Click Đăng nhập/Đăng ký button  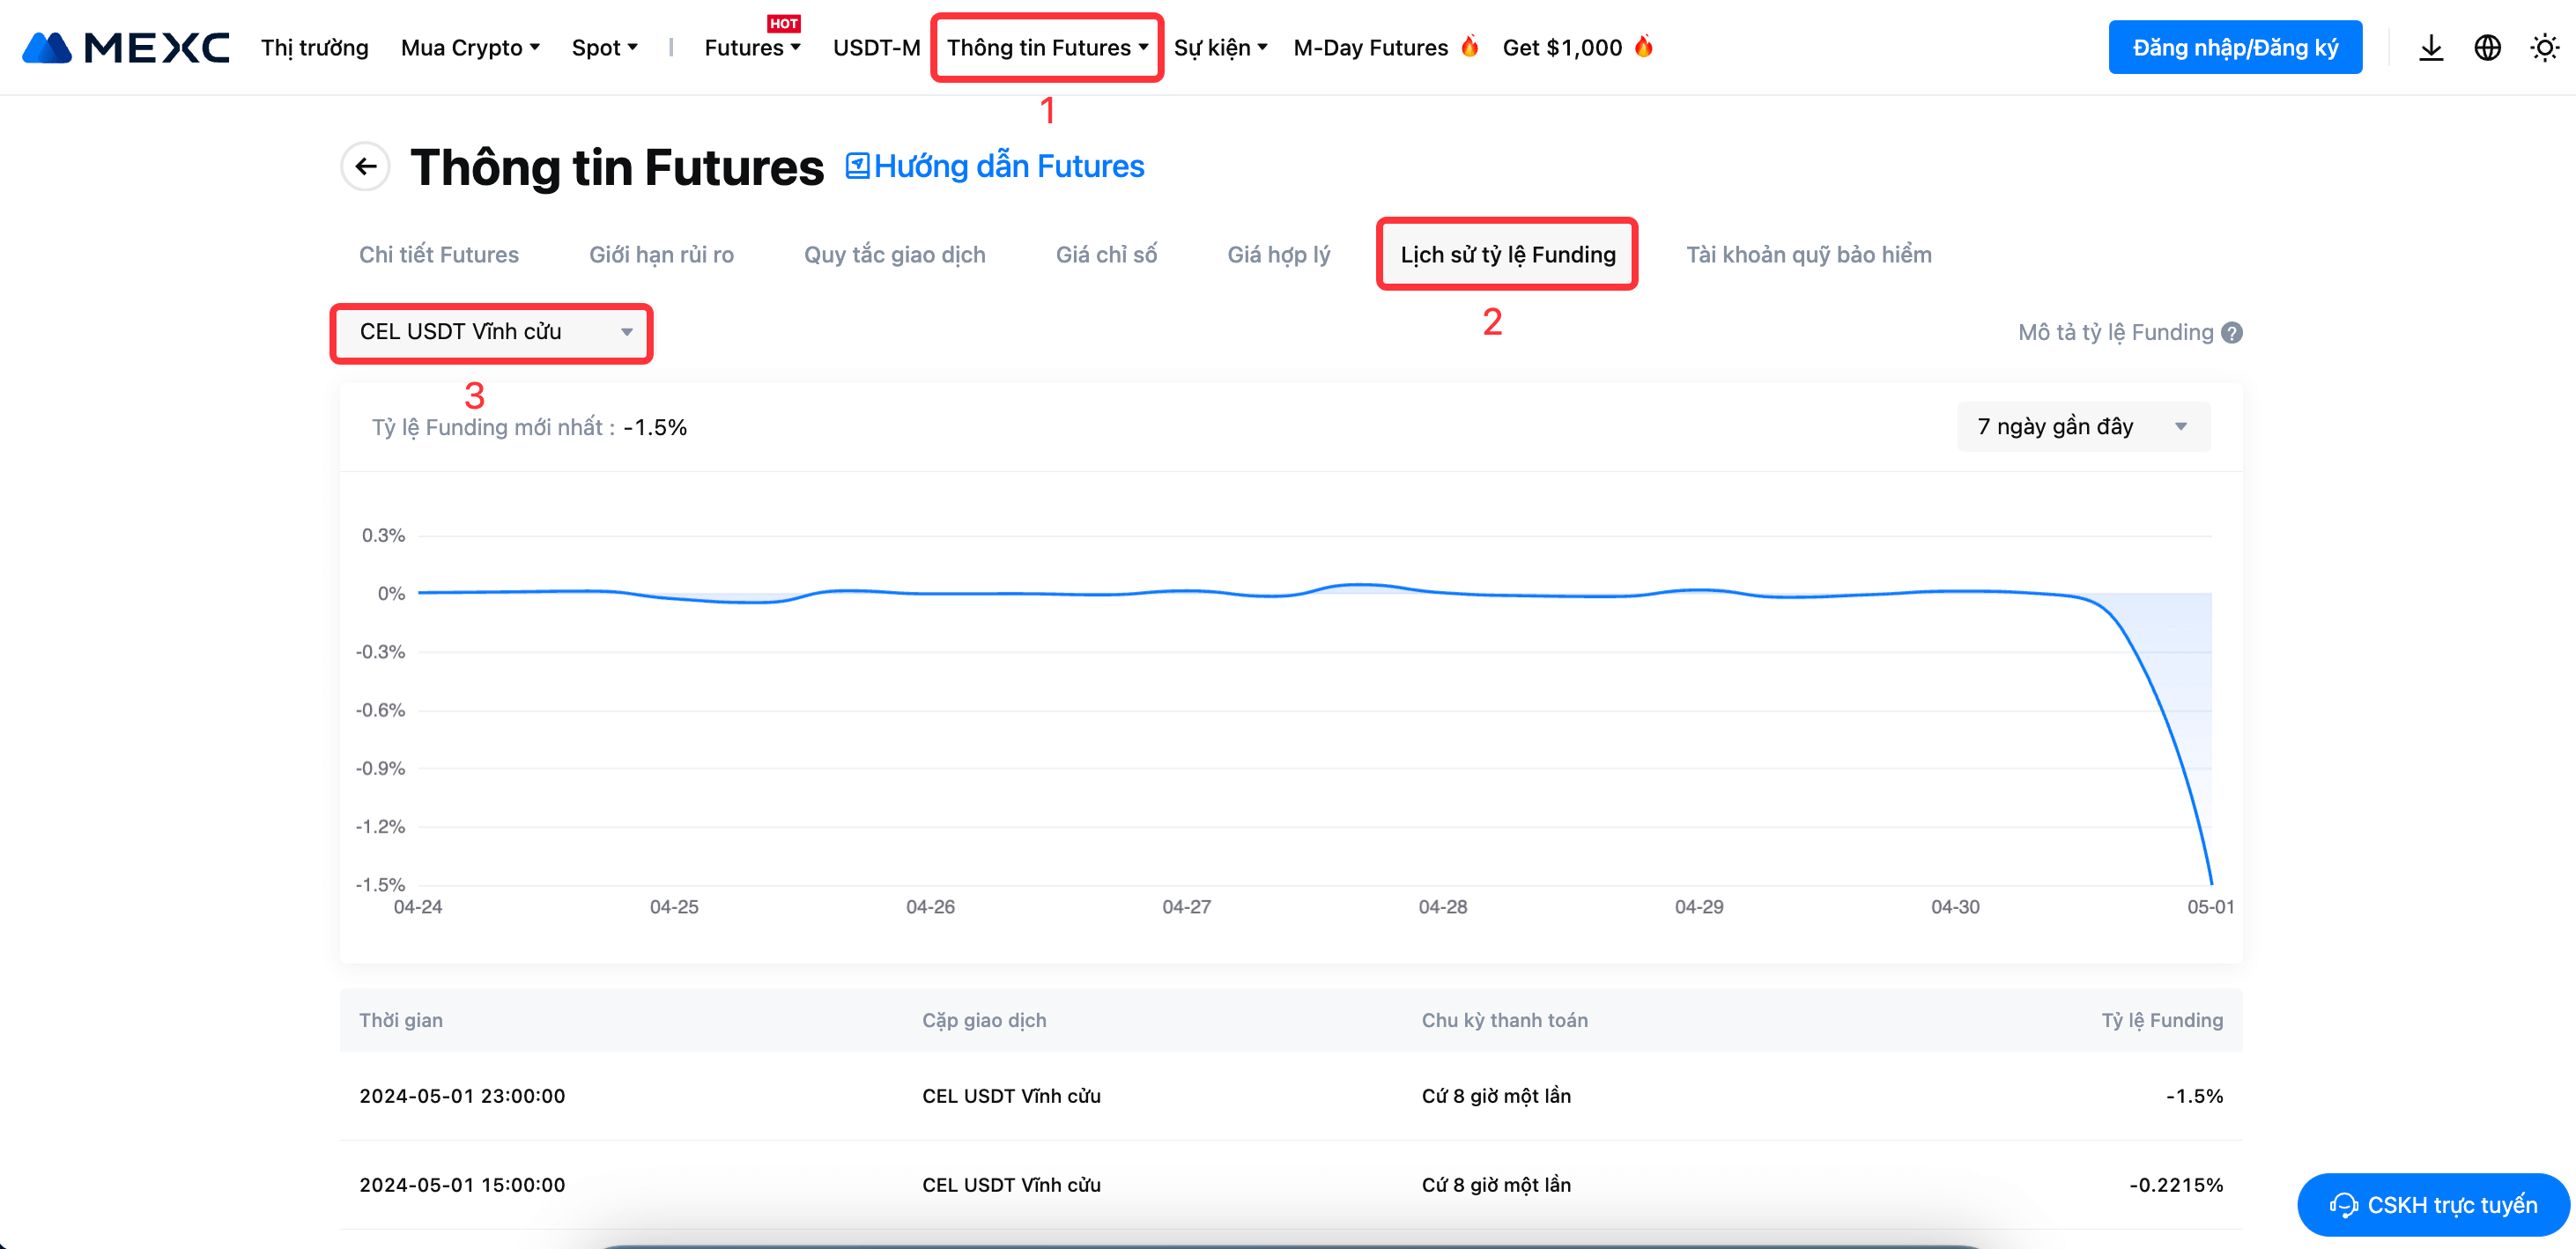click(x=2234, y=47)
